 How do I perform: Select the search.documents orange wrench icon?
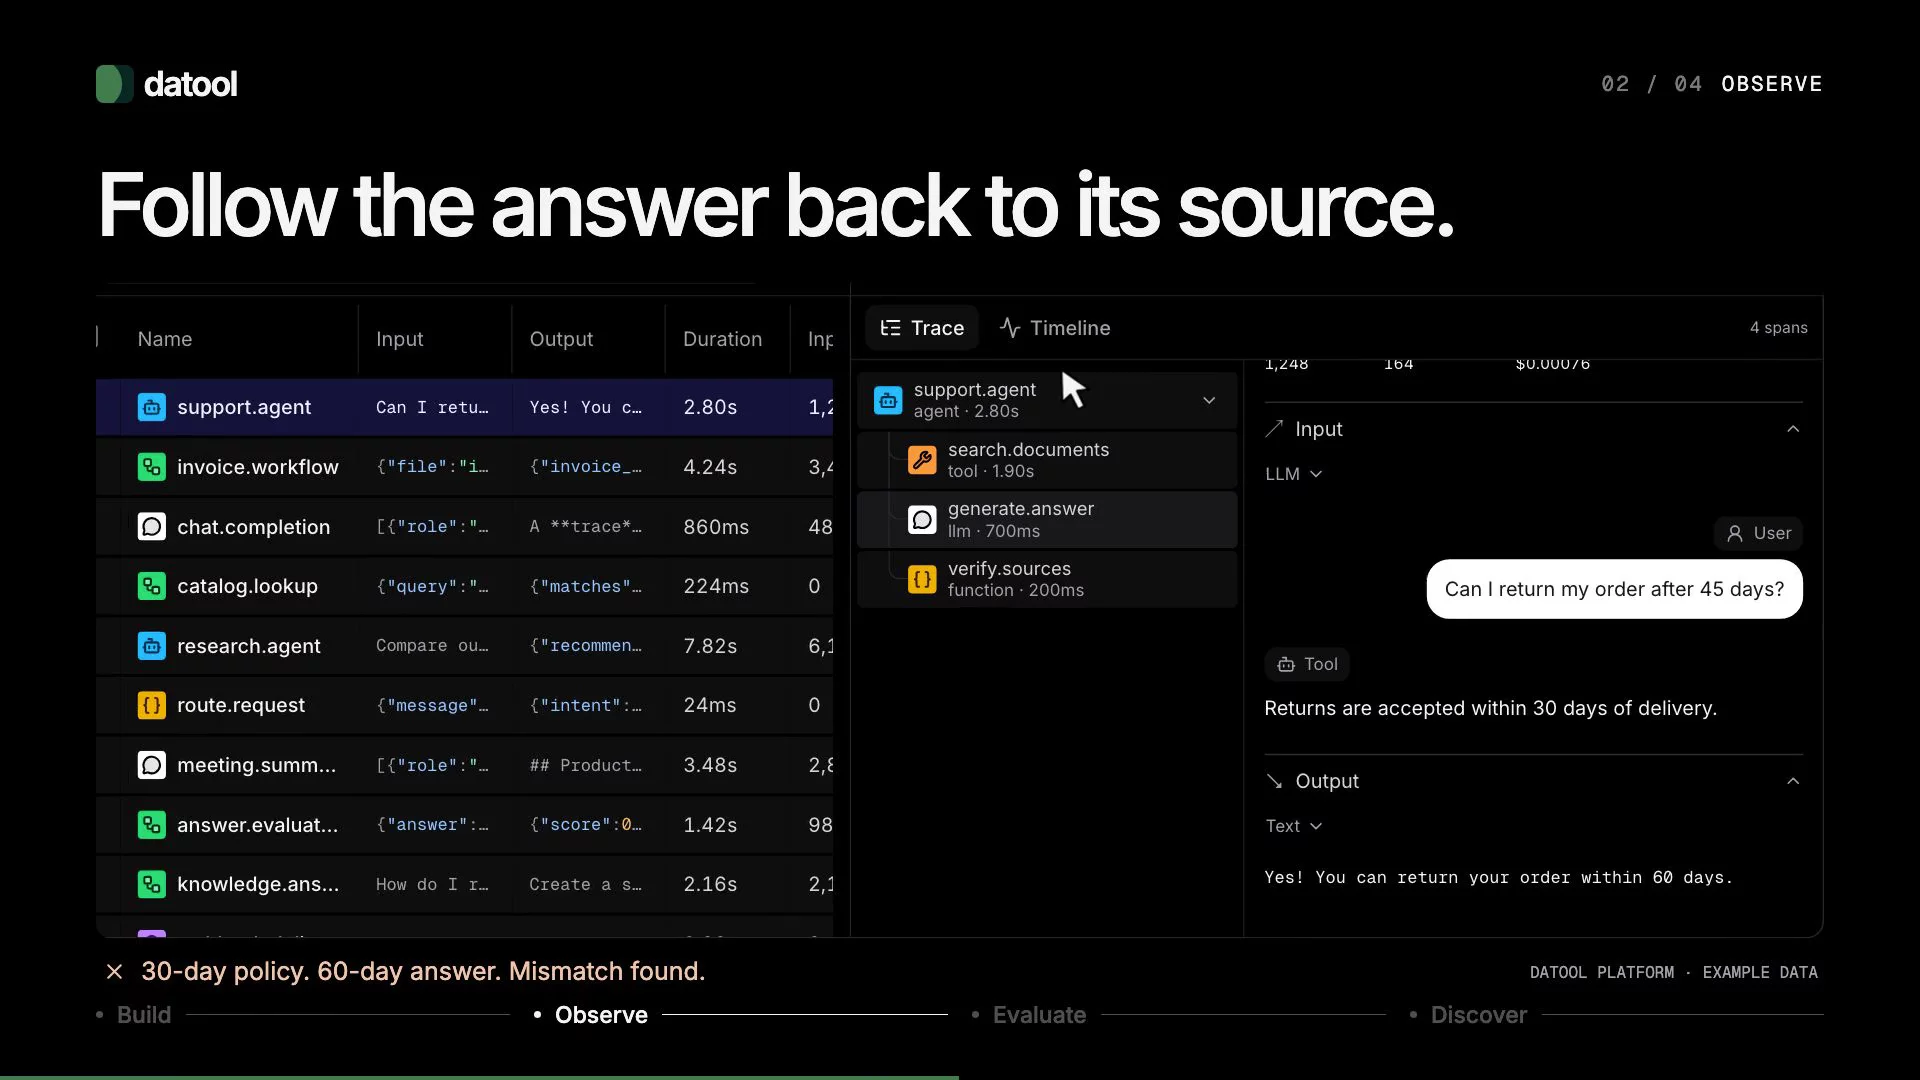click(922, 460)
